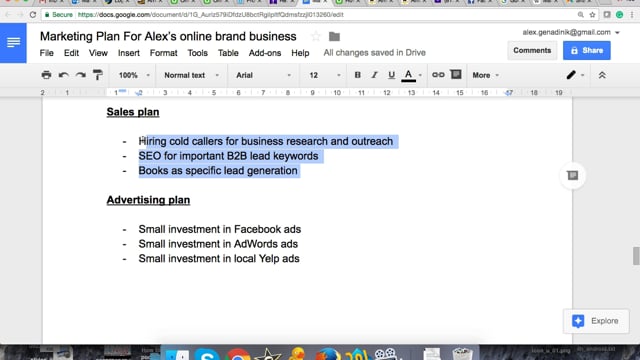Image resolution: width=640 pixels, height=360 pixels.
Task: Click the zoom magnifier icon in address bar
Action: click(580, 15)
